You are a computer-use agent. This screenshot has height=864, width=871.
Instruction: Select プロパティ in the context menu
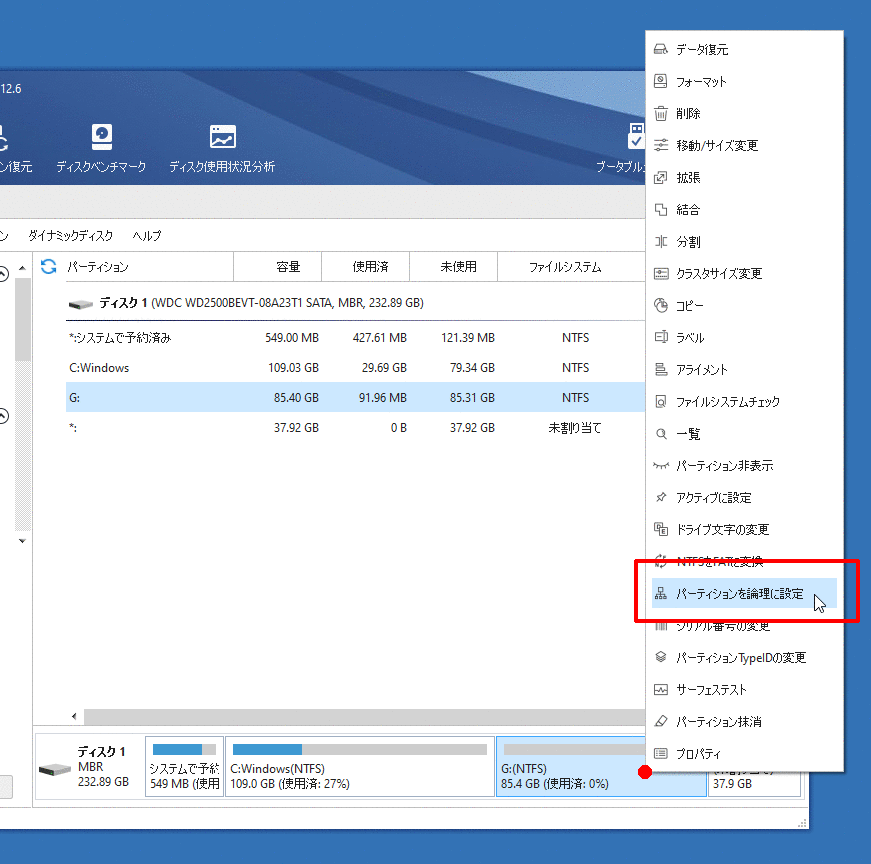click(698, 753)
